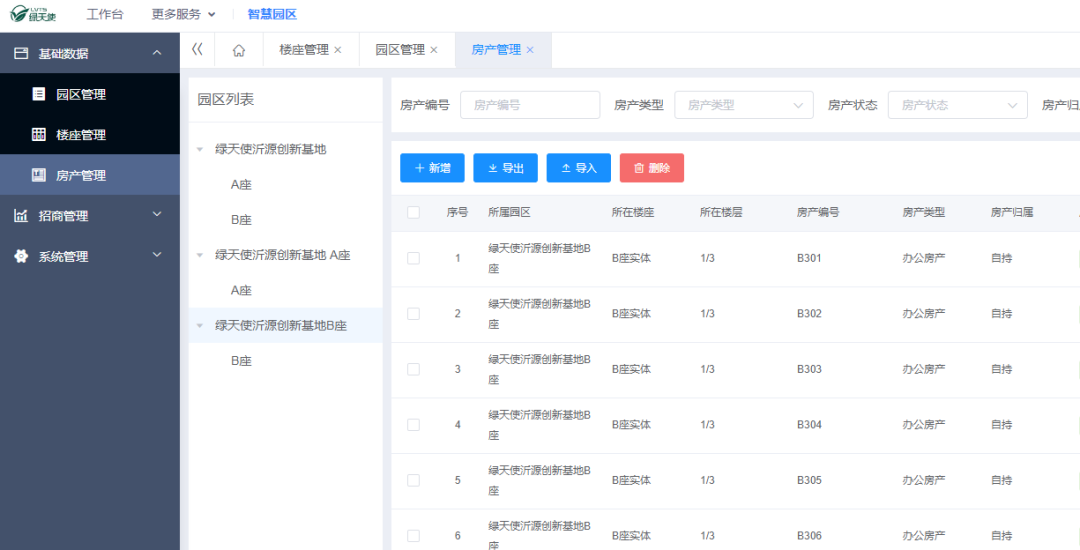Open 园区管理 in the sidebar
This screenshot has width=1080, height=550.
click(80, 94)
